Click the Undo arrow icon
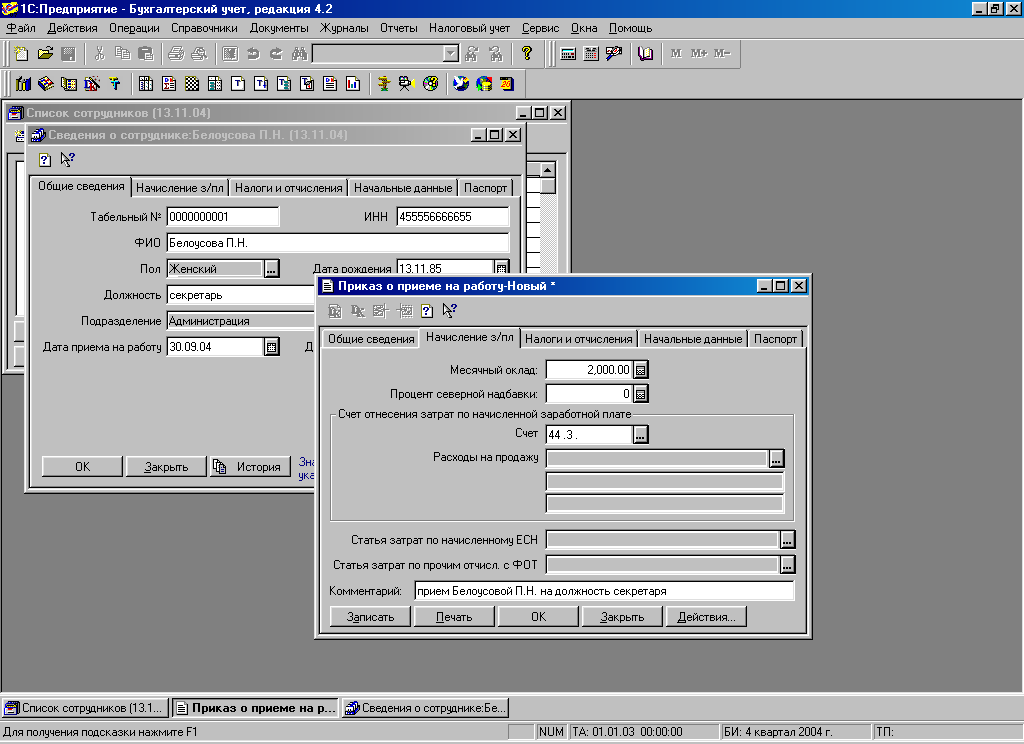 [x=253, y=54]
